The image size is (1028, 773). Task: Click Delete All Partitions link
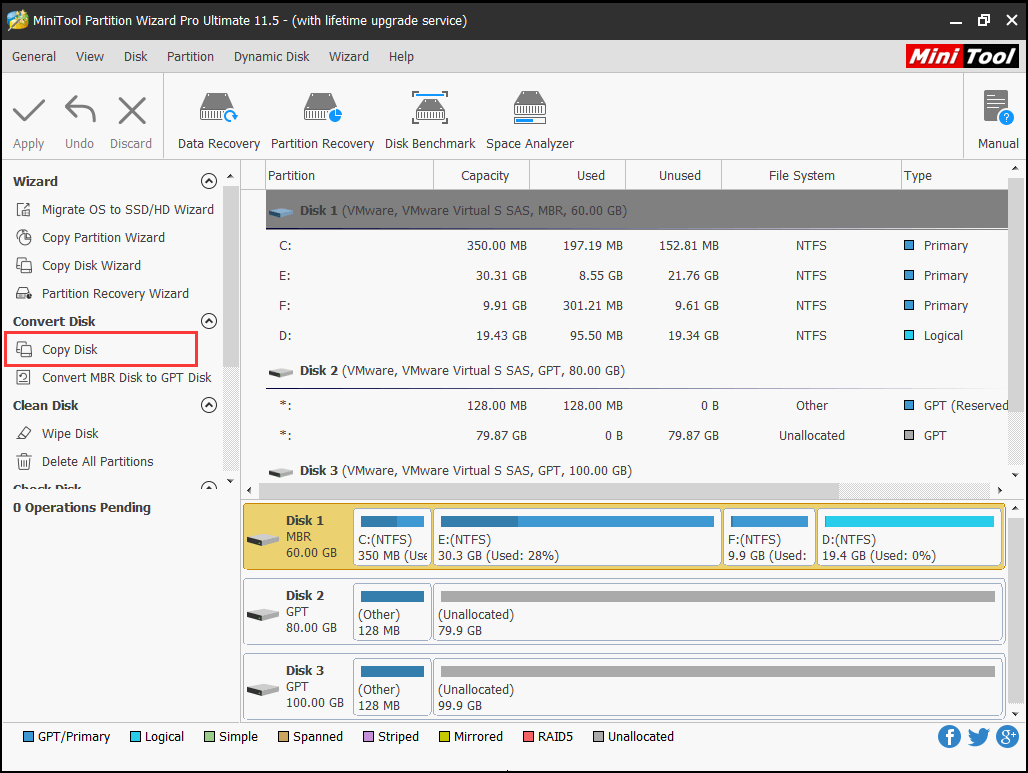point(98,462)
